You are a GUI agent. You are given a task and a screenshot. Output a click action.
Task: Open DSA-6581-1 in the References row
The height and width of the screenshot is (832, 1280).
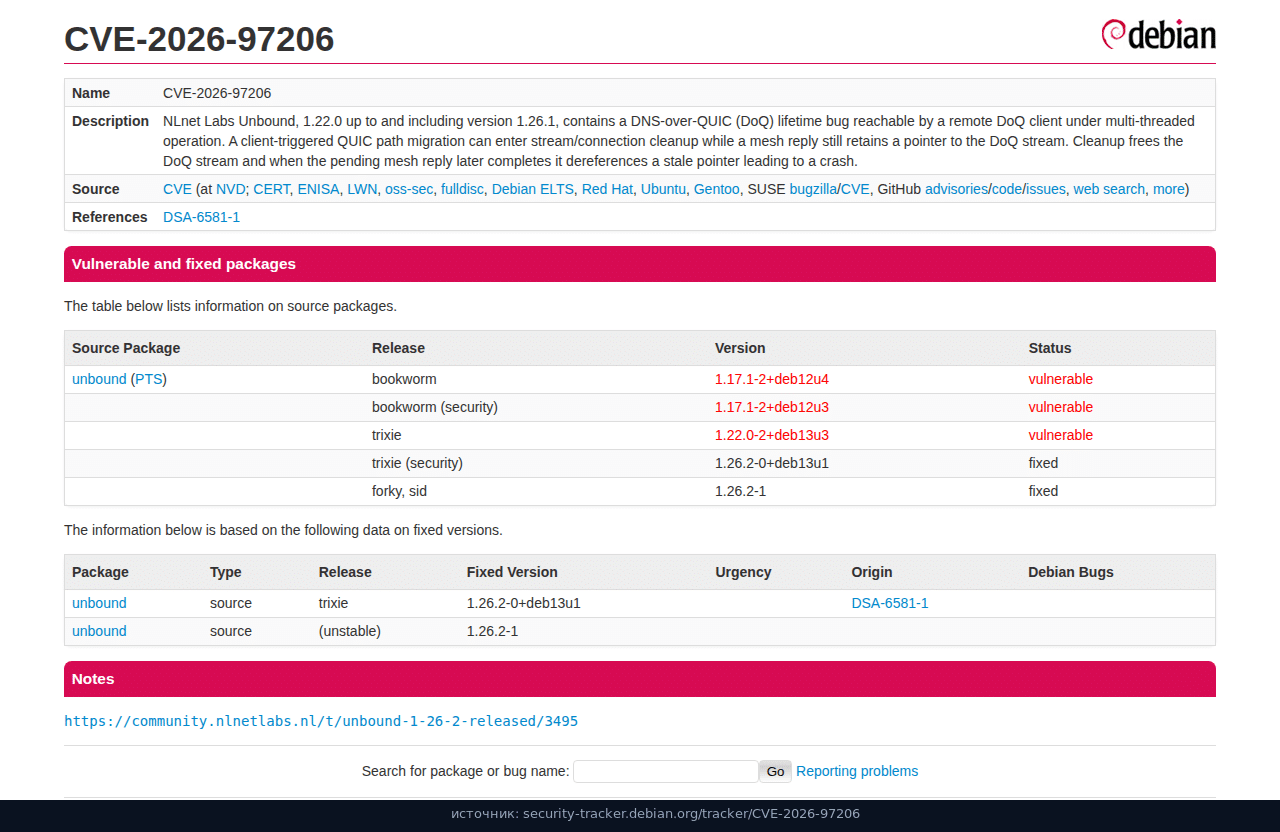click(201, 217)
